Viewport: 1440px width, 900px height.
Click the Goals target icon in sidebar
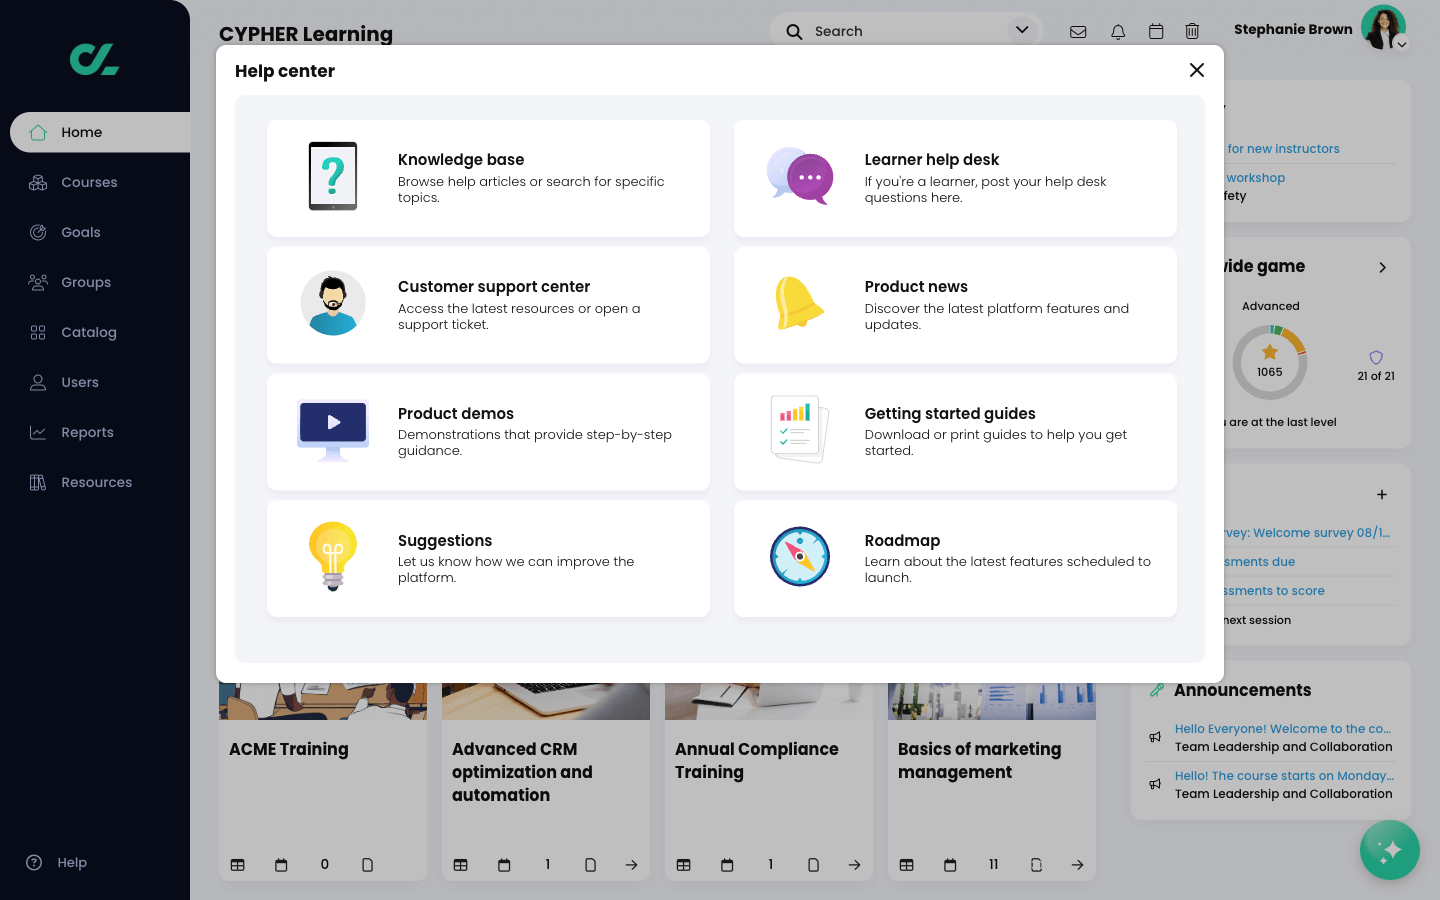pos(38,232)
